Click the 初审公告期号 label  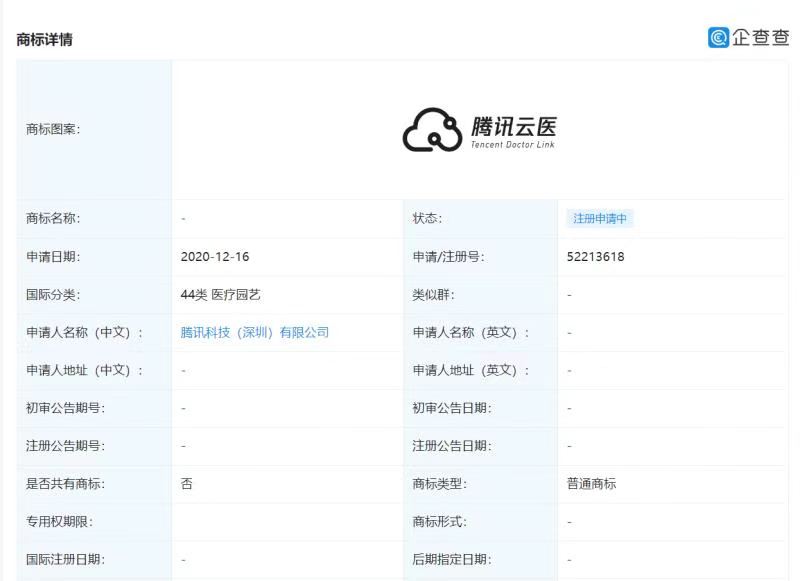pos(65,408)
